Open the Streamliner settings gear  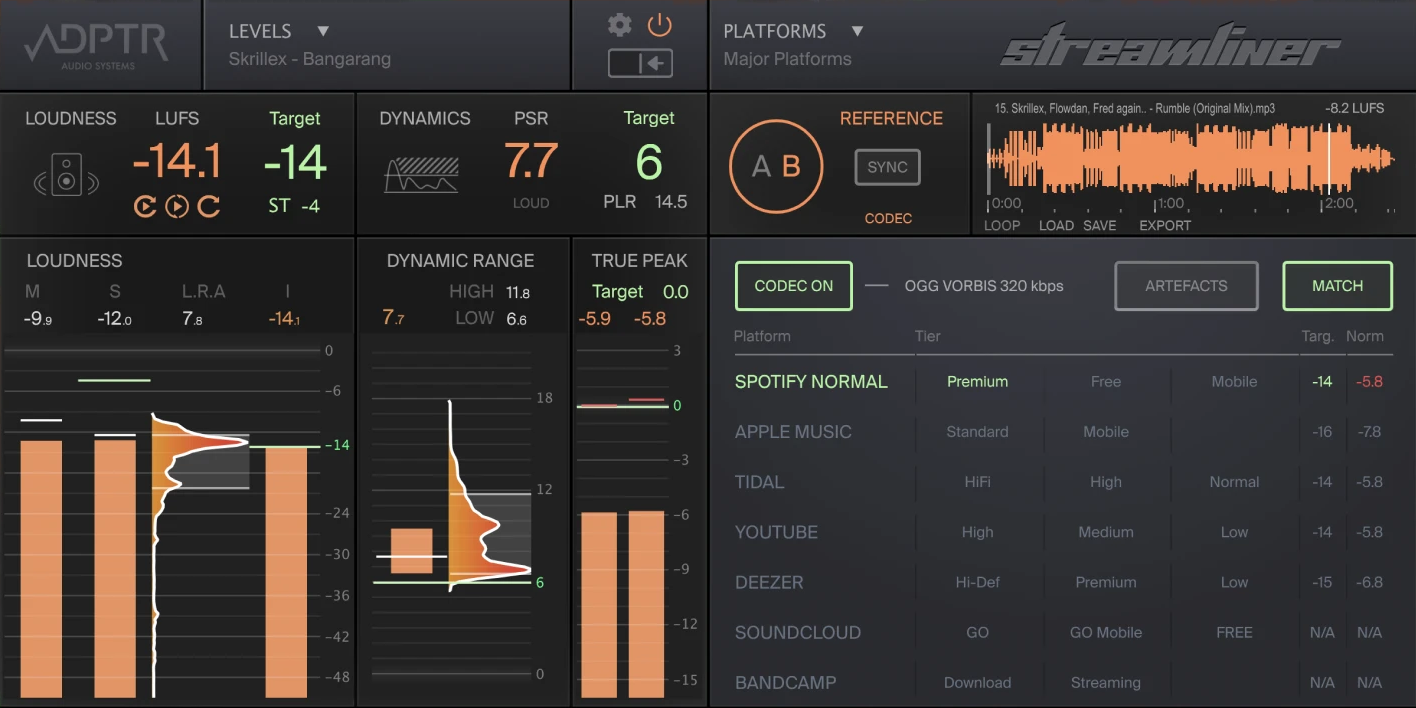pos(618,25)
